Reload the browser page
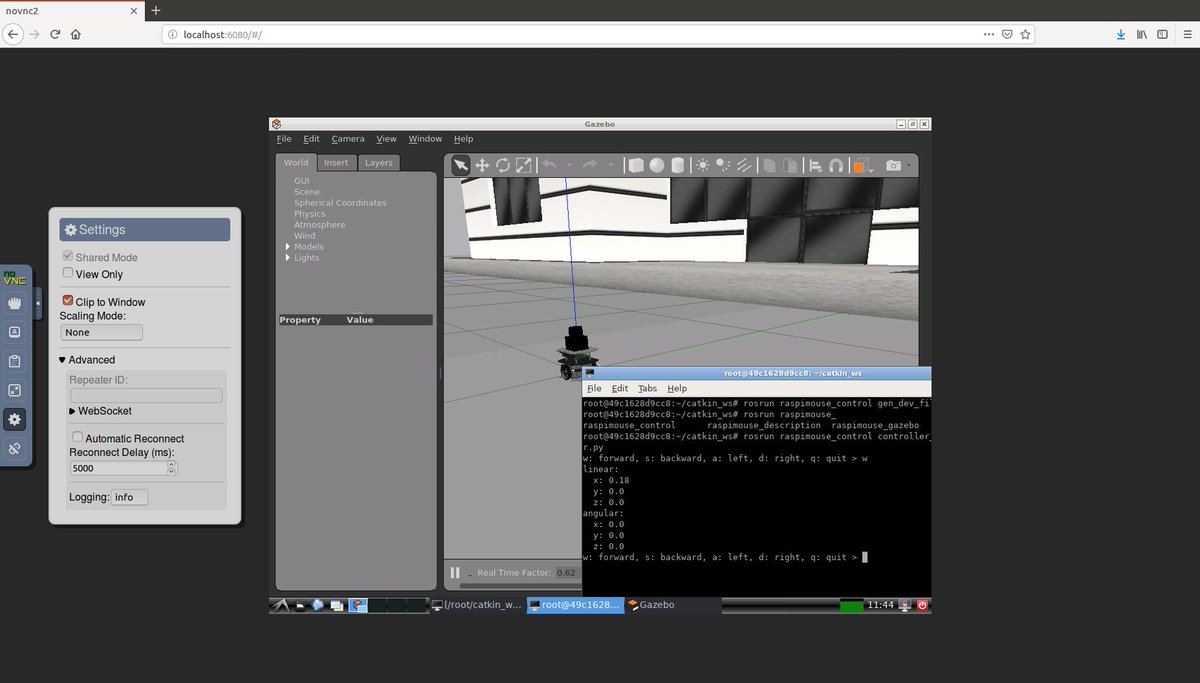The image size is (1200, 683). click(55, 34)
